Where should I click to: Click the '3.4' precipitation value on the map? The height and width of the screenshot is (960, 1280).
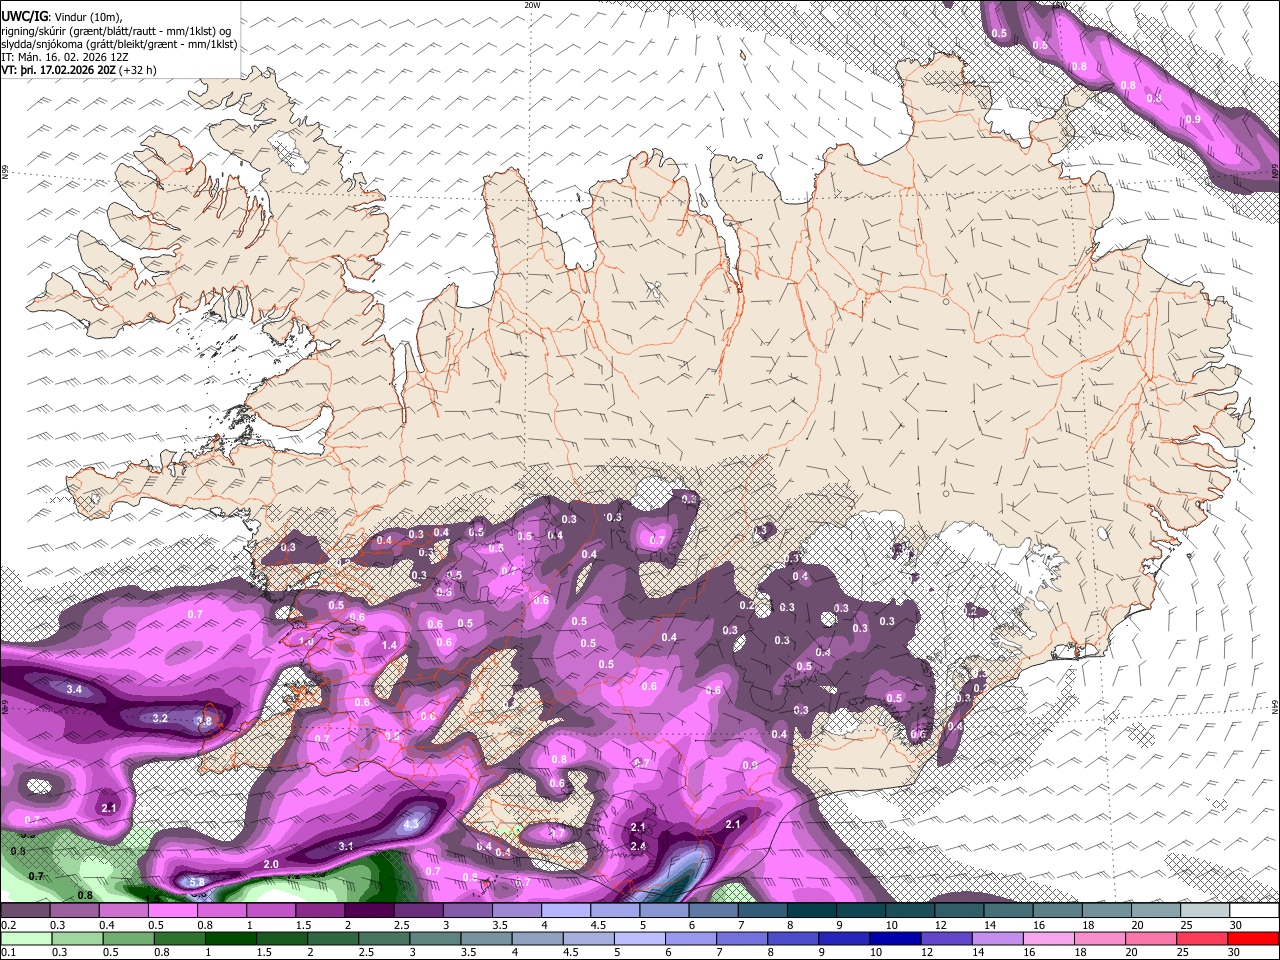point(74,689)
